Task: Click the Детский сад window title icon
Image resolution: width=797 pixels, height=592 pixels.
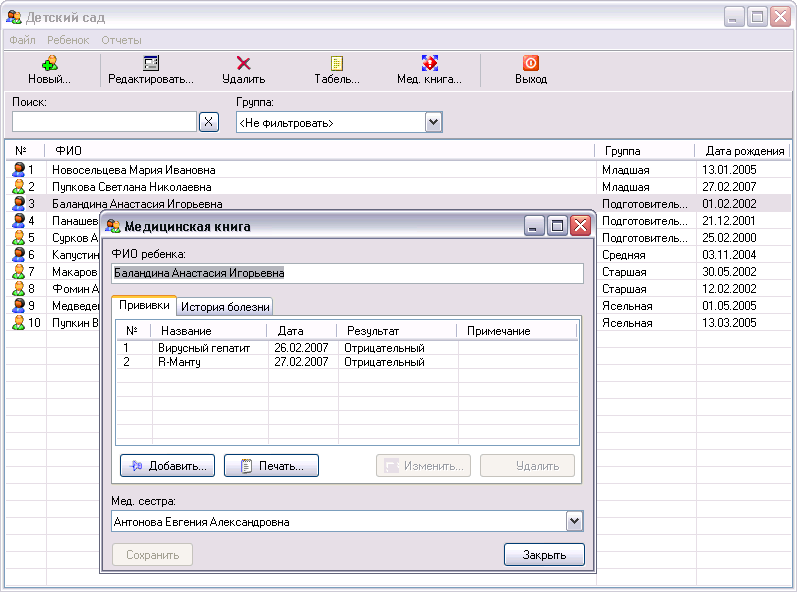Action: pyautogui.click(x=14, y=17)
